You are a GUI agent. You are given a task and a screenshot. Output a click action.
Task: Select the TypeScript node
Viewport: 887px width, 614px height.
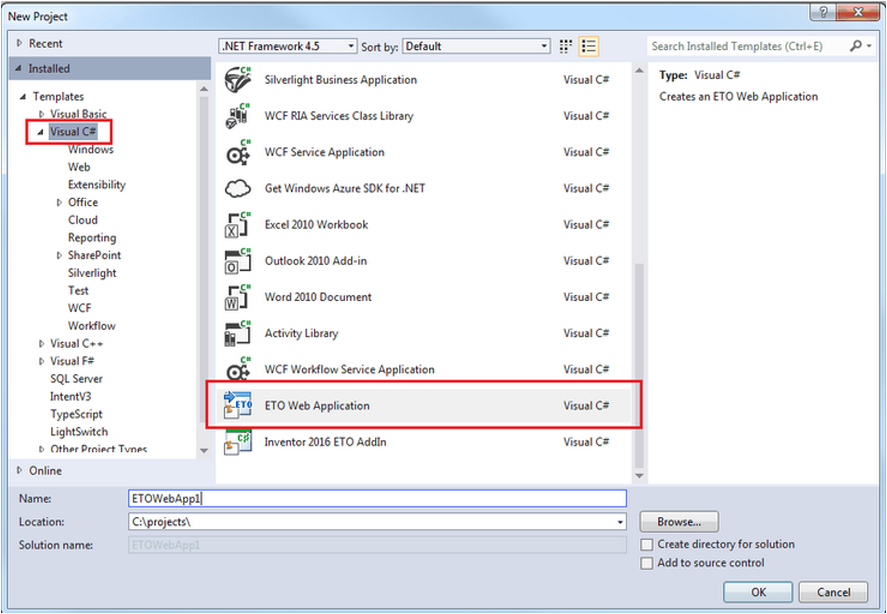pyautogui.click(x=76, y=414)
